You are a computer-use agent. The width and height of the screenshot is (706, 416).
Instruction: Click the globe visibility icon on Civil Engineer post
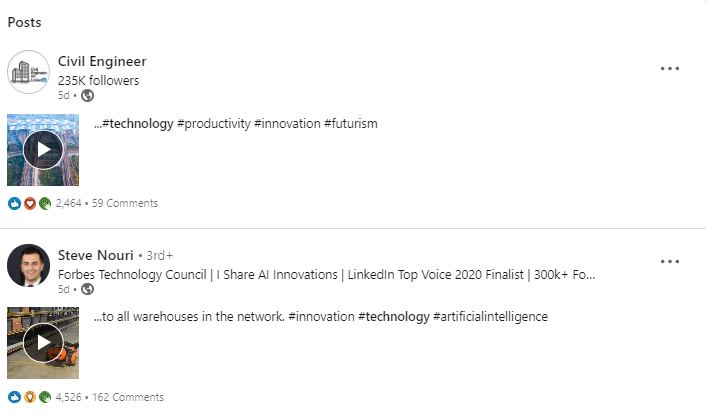click(87, 95)
